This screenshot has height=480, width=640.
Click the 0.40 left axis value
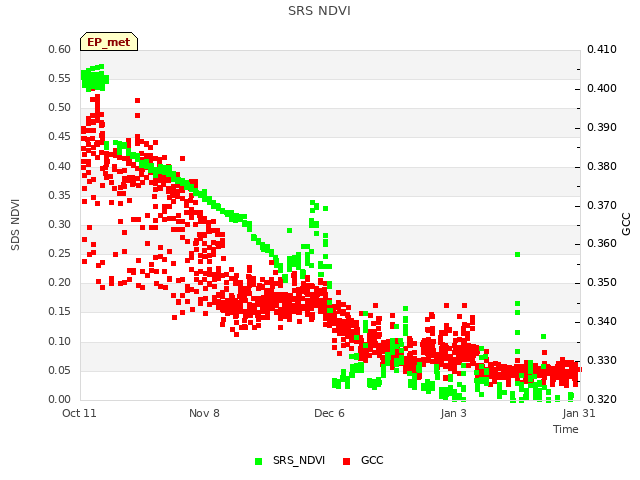point(60,166)
